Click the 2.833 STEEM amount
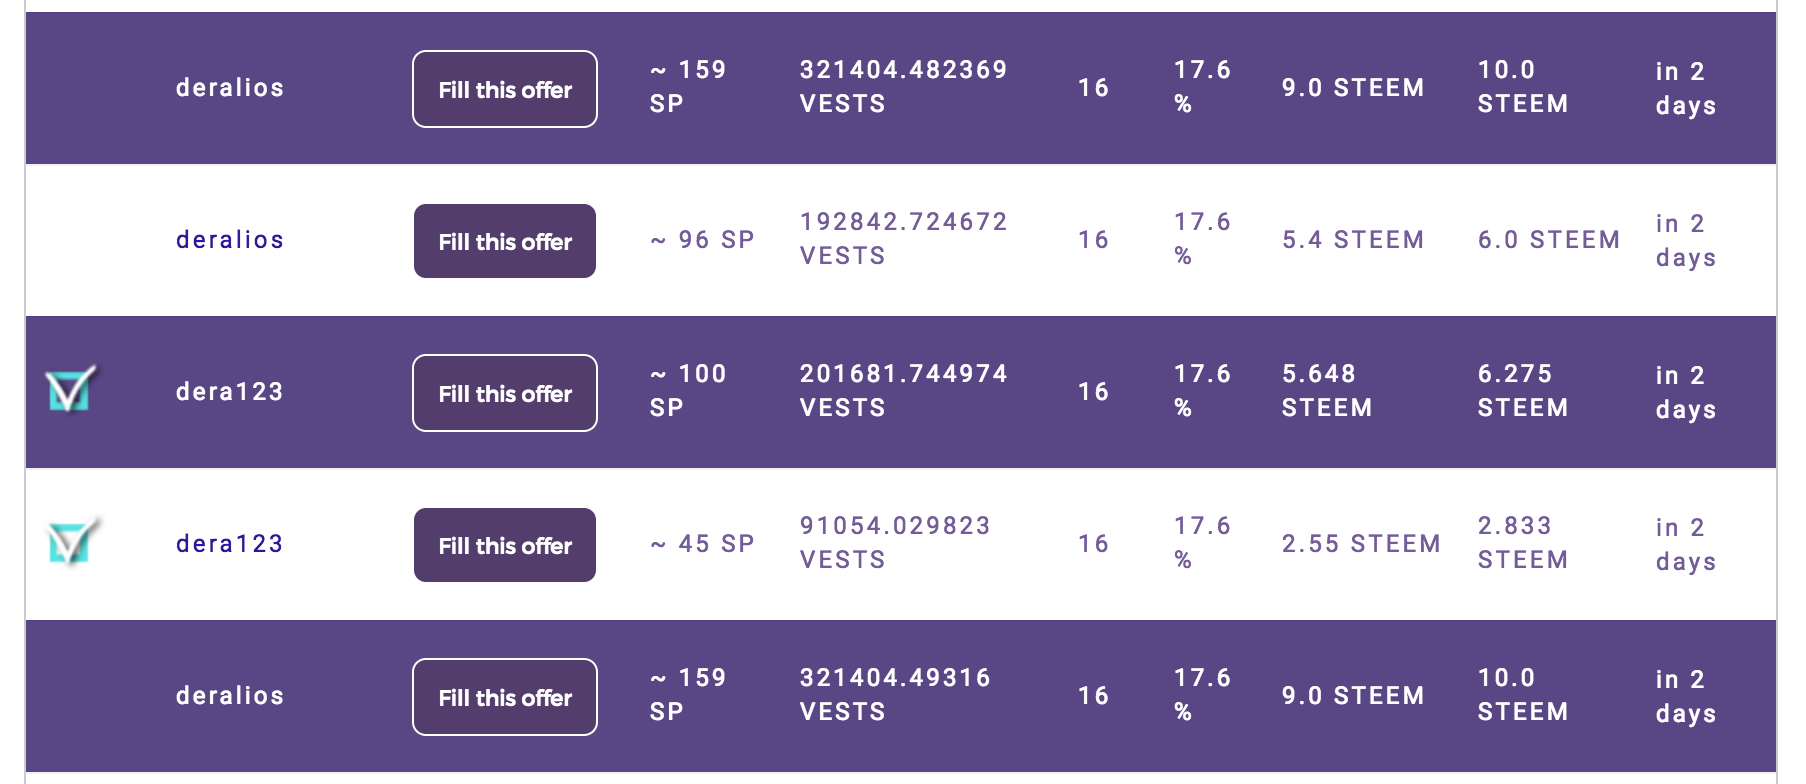Viewport: 1806px width, 784px height. pos(1523,543)
